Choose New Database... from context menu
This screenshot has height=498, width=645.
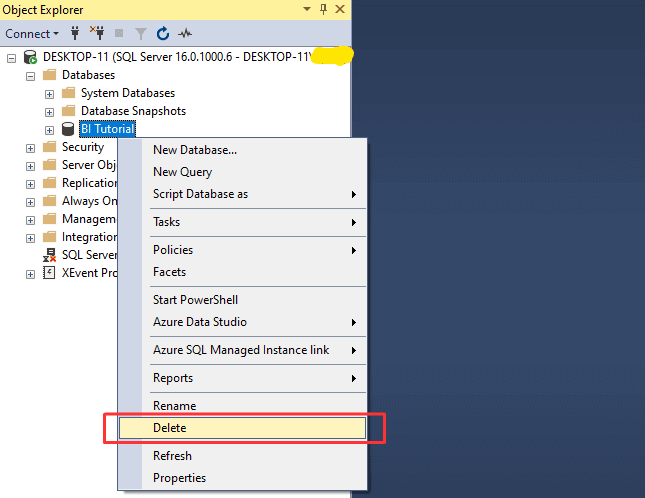point(242,150)
